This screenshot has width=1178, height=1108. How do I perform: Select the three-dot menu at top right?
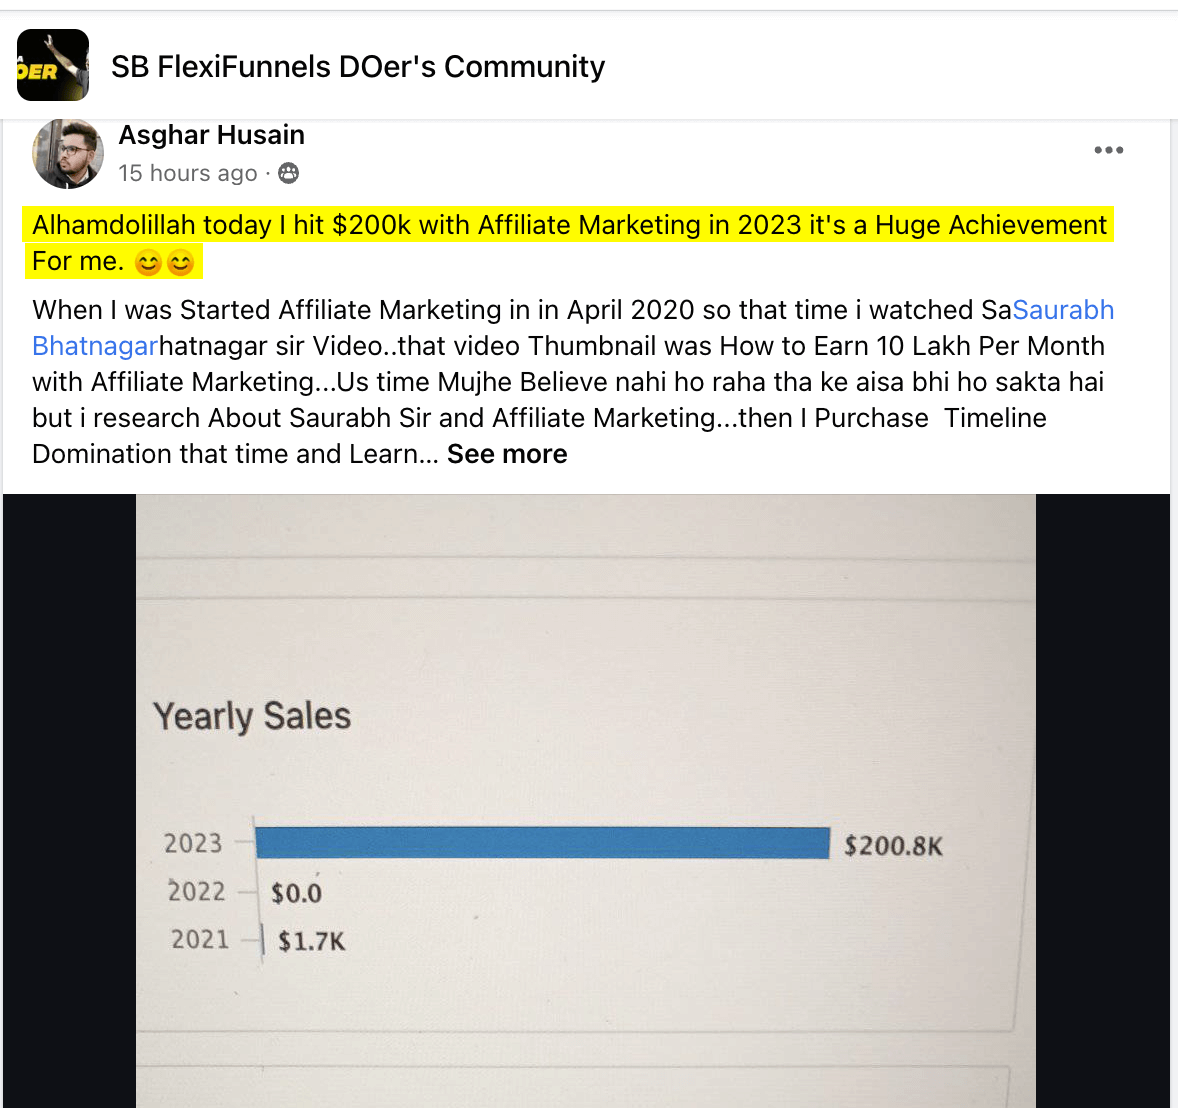1108,150
